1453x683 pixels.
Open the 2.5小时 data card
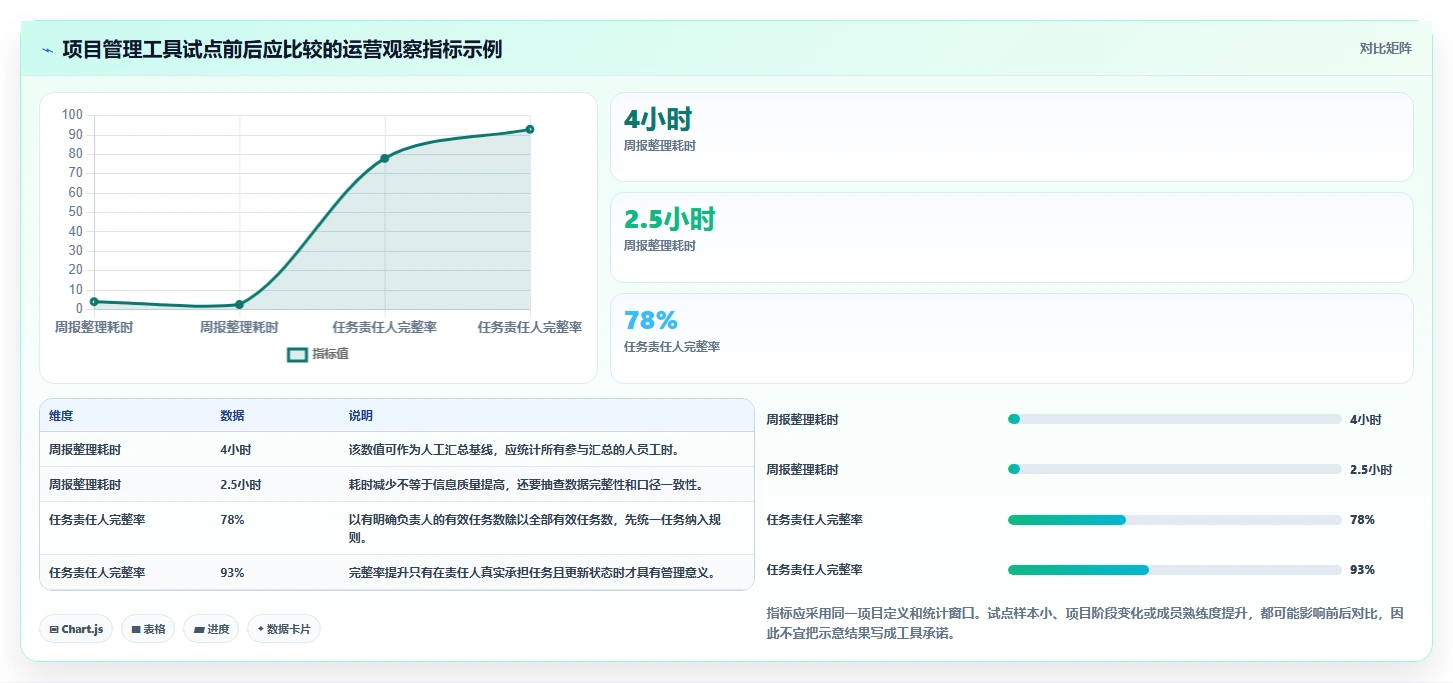[1011, 237]
